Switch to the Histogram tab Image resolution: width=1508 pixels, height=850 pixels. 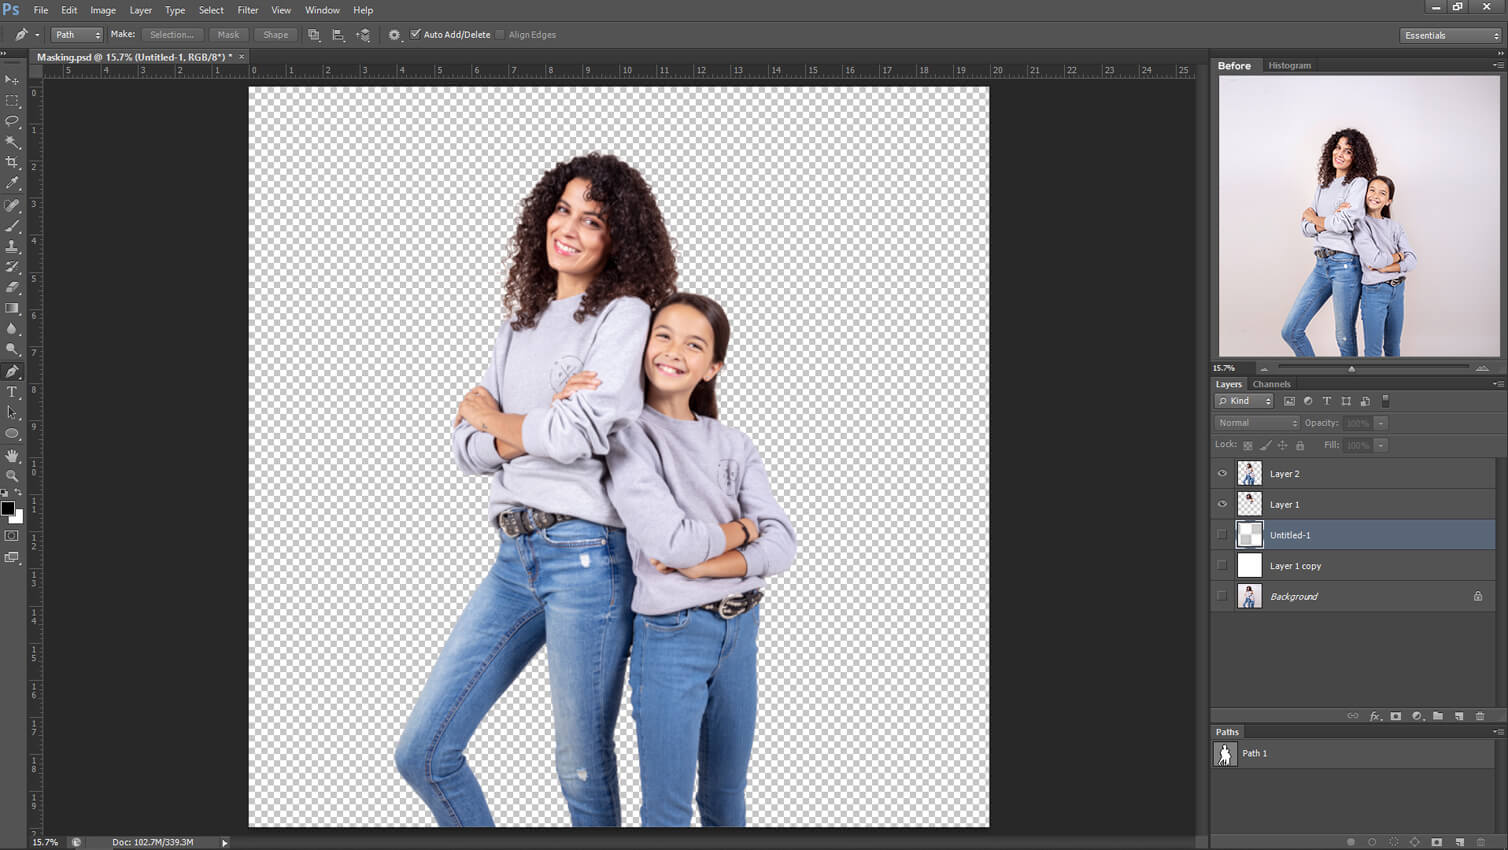point(1289,66)
